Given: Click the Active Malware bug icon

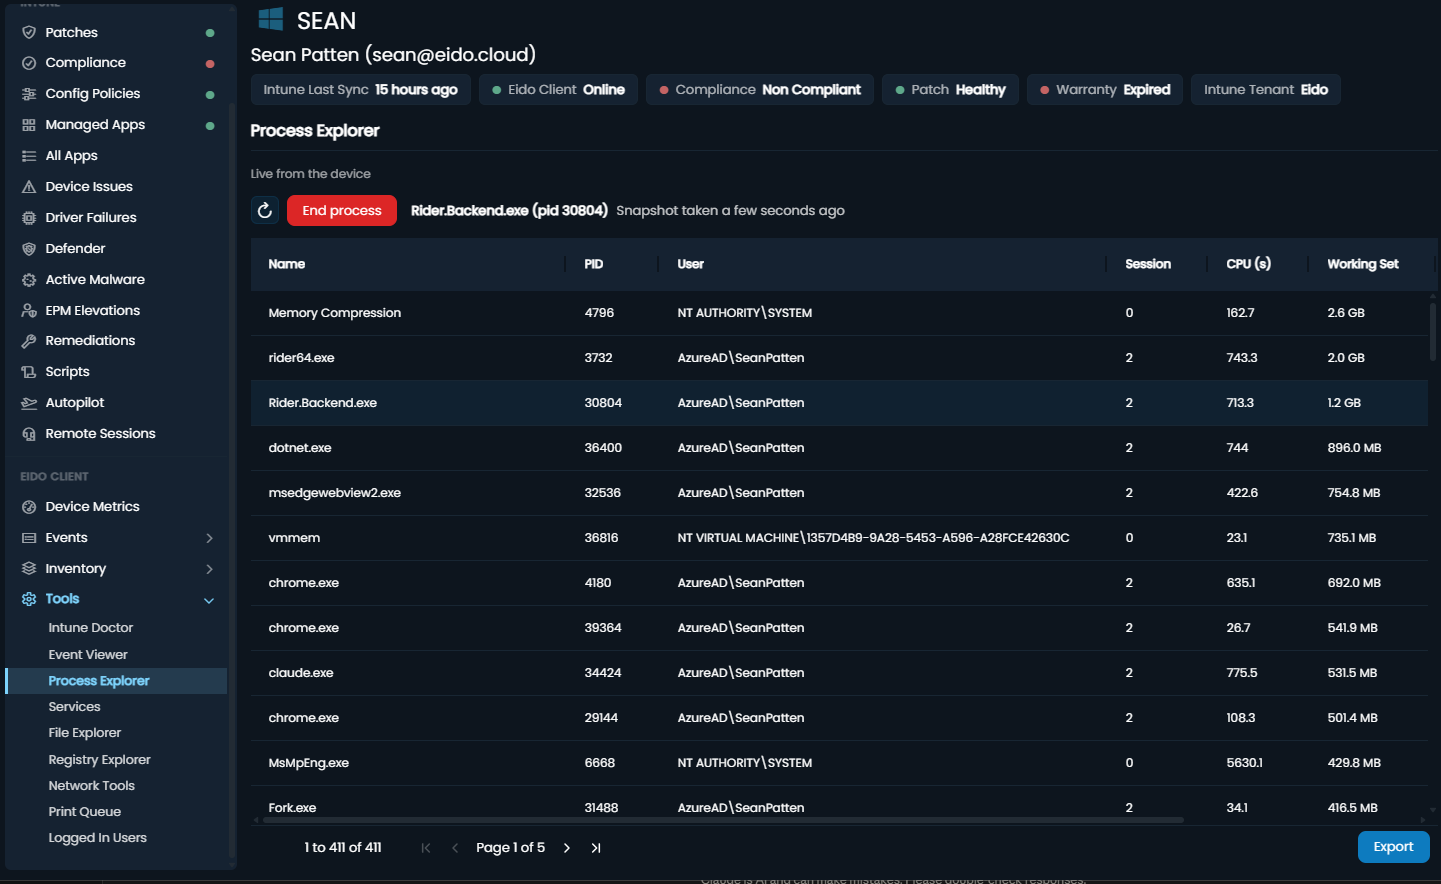Looking at the screenshot, I should (29, 280).
